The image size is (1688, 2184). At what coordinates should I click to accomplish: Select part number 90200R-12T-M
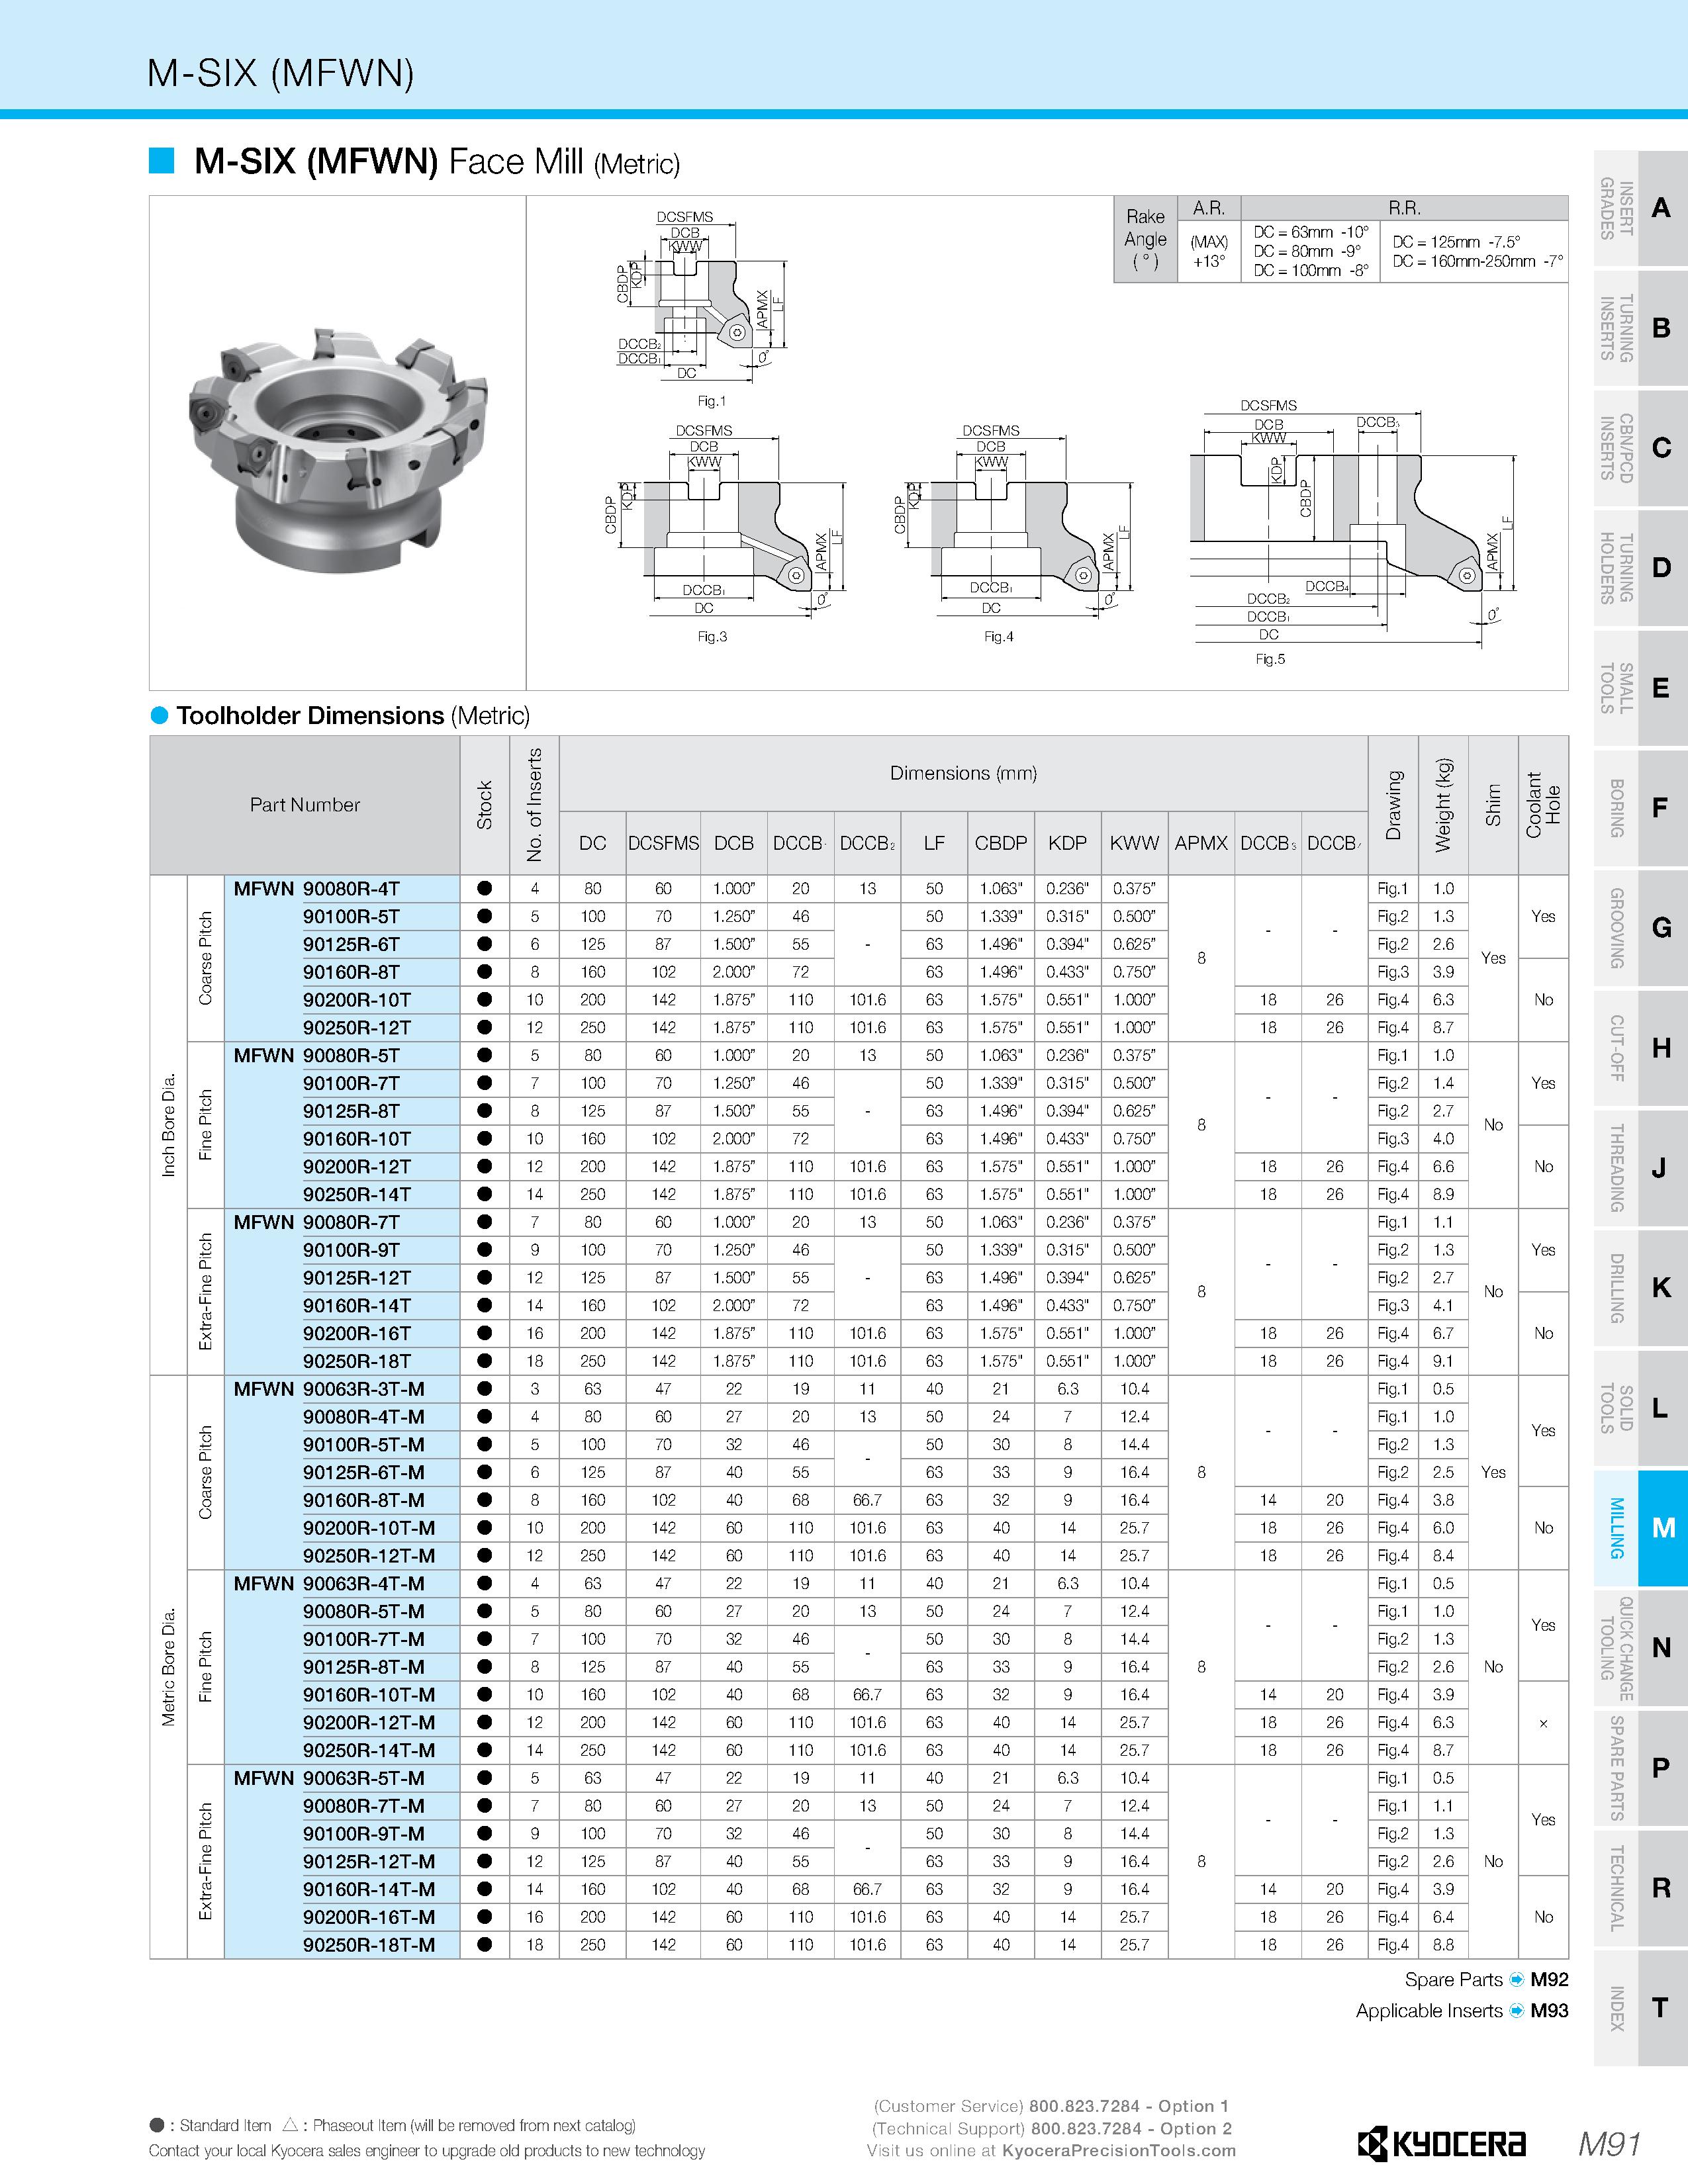coord(369,1722)
